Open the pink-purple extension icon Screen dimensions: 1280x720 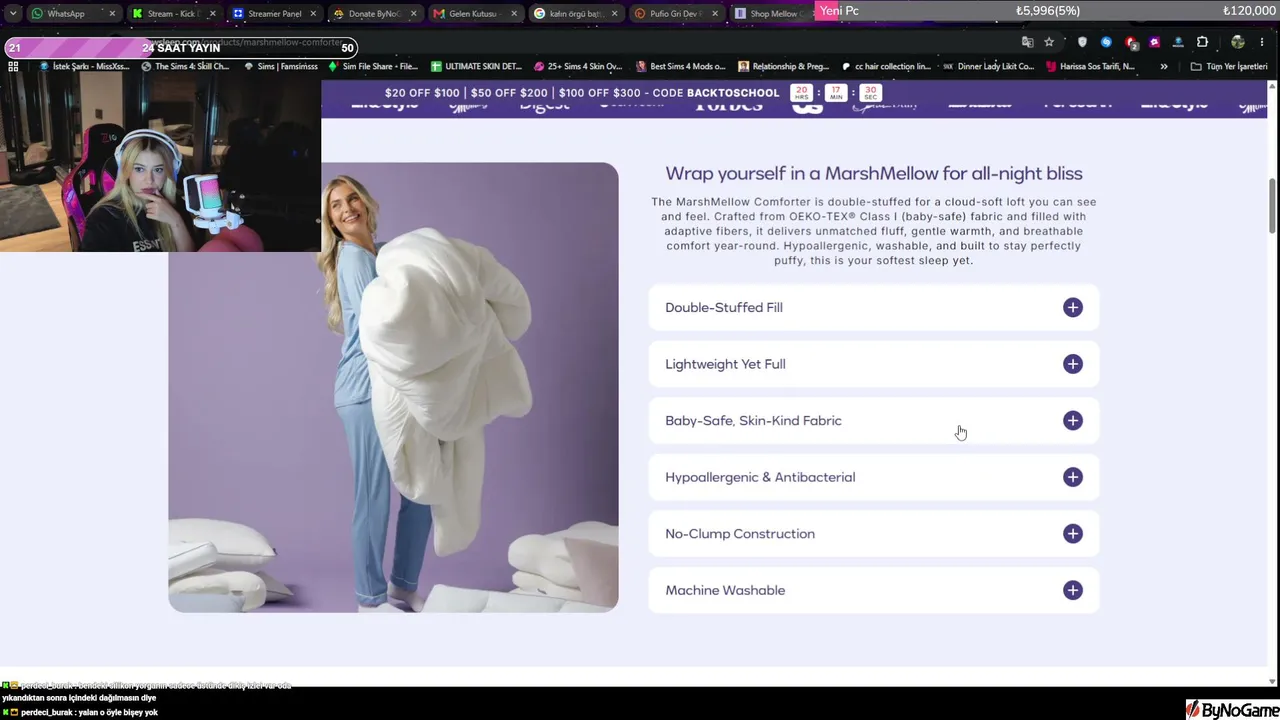[x=1155, y=42]
